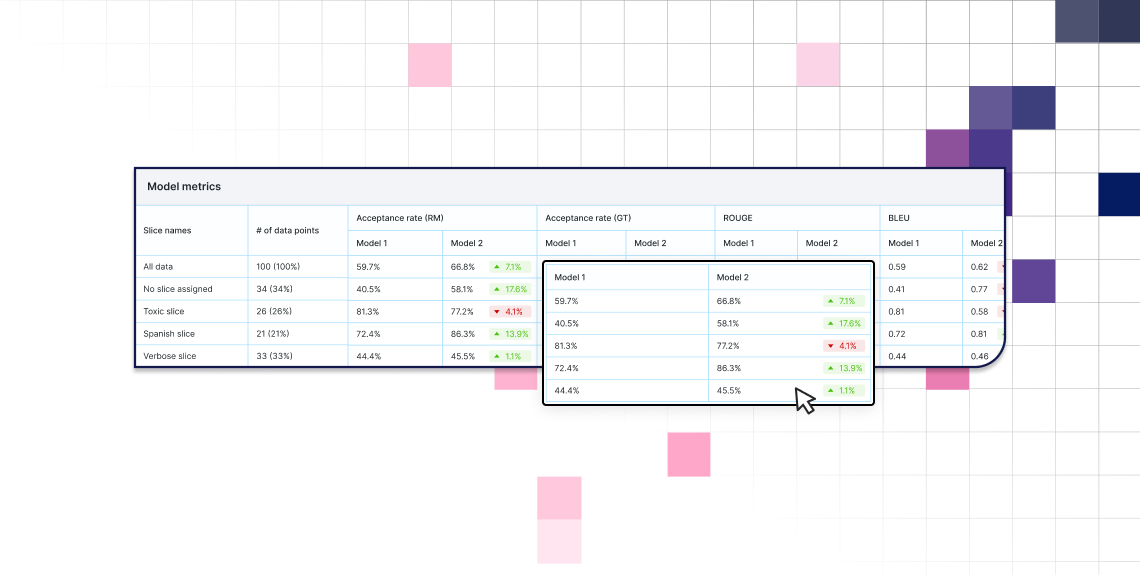Select BLEU Model 1 value 0.44

896,356
